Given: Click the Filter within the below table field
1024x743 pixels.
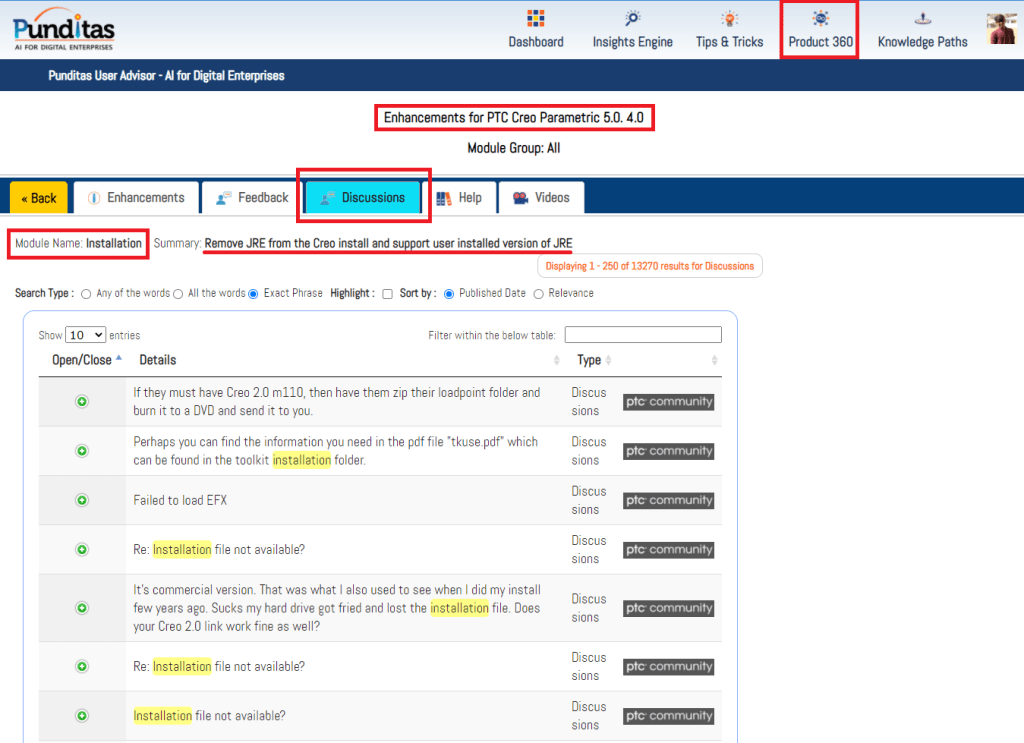Looking at the screenshot, I should [x=643, y=335].
